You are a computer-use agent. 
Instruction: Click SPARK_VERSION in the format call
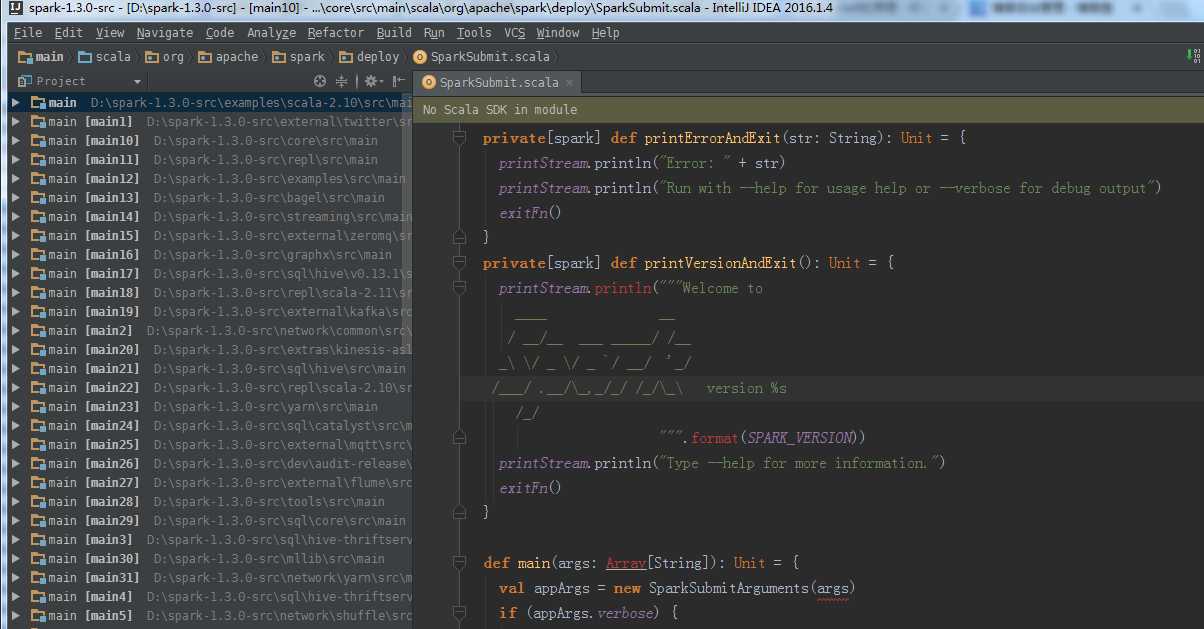tap(803, 438)
